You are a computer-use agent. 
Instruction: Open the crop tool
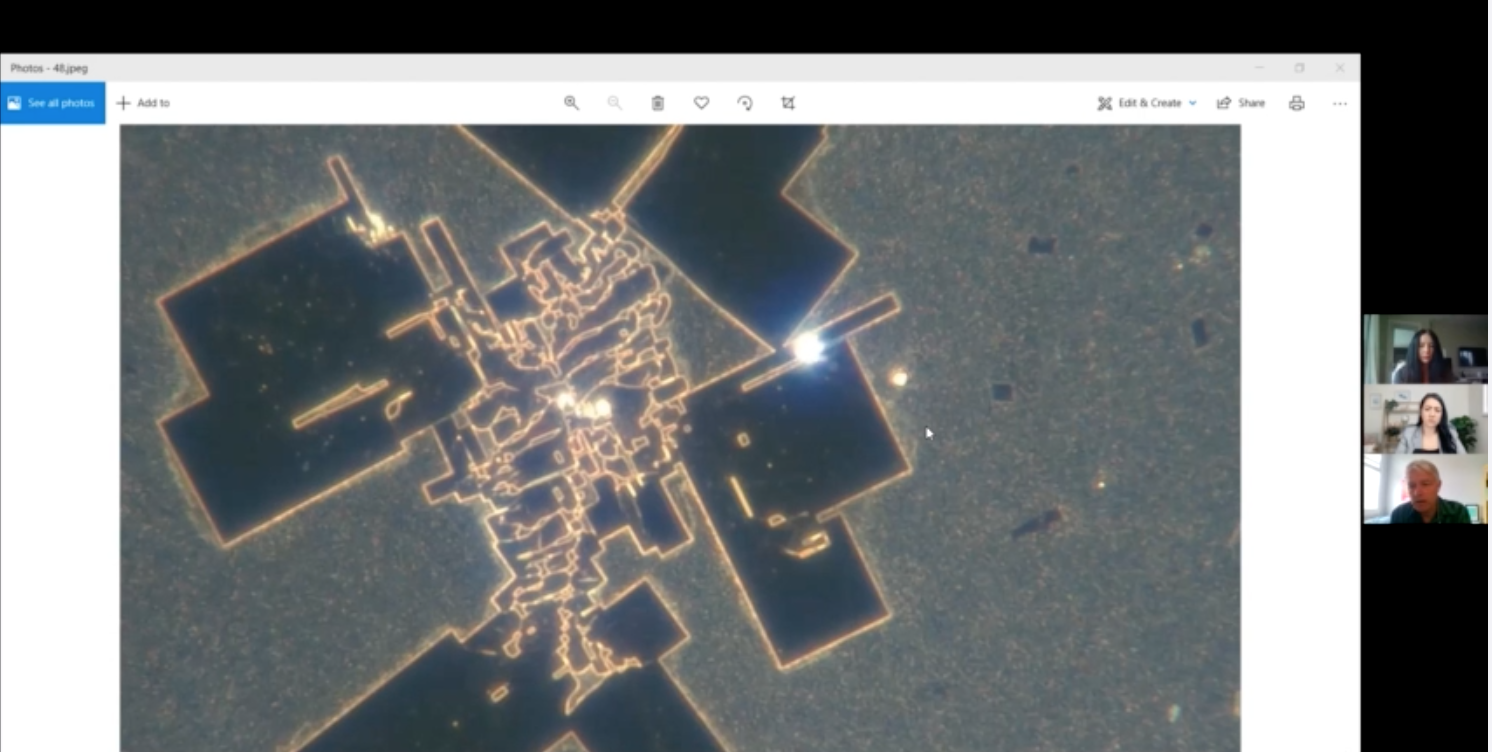(x=788, y=103)
